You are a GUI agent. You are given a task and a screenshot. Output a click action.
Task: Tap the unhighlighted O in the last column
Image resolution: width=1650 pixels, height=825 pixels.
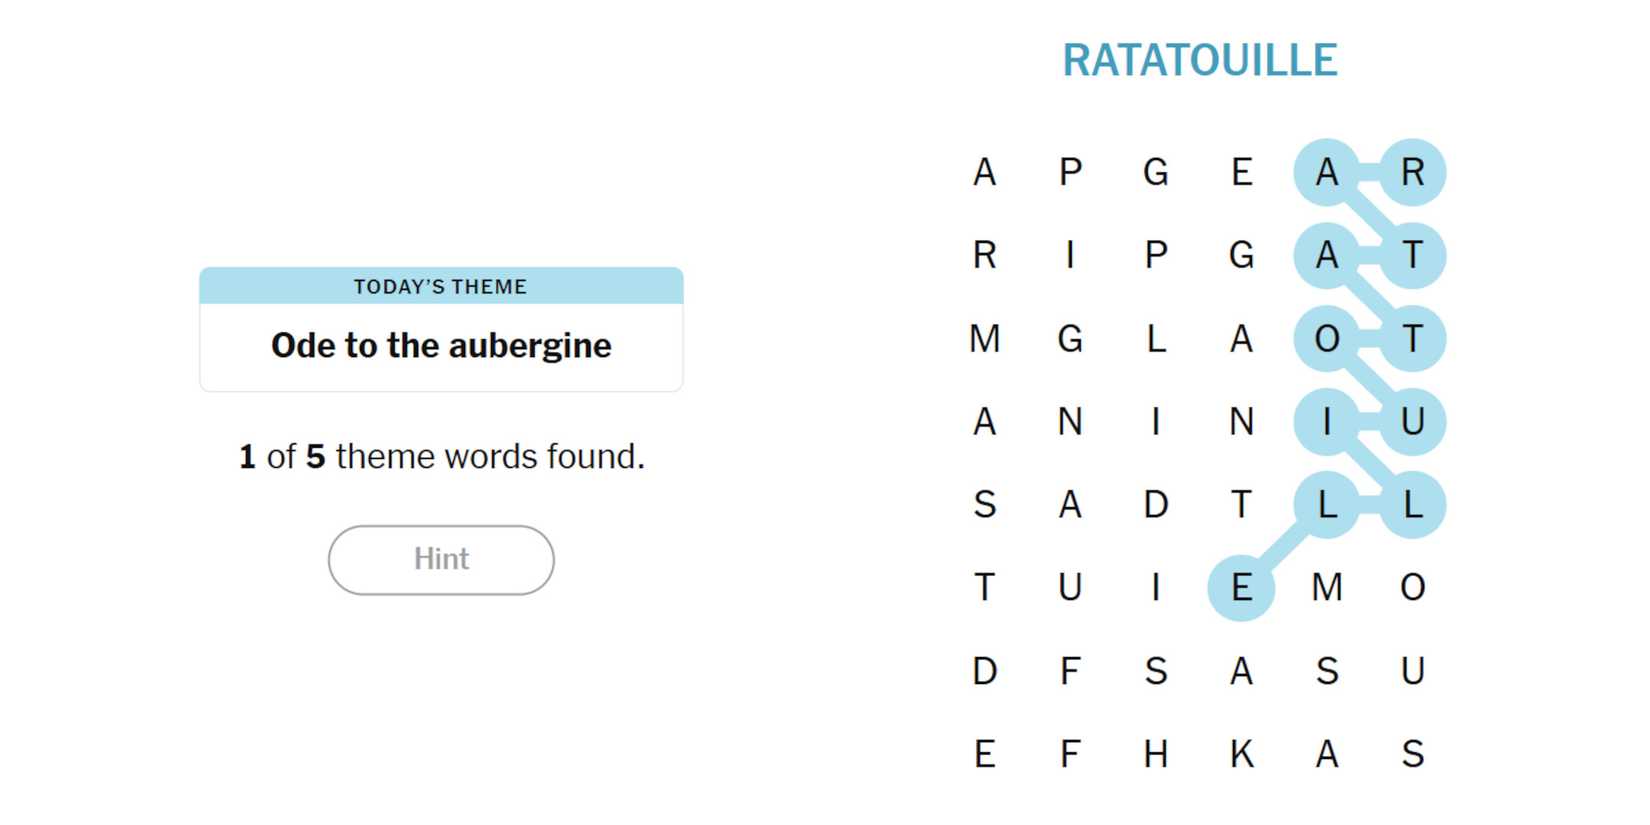pos(1412,587)
